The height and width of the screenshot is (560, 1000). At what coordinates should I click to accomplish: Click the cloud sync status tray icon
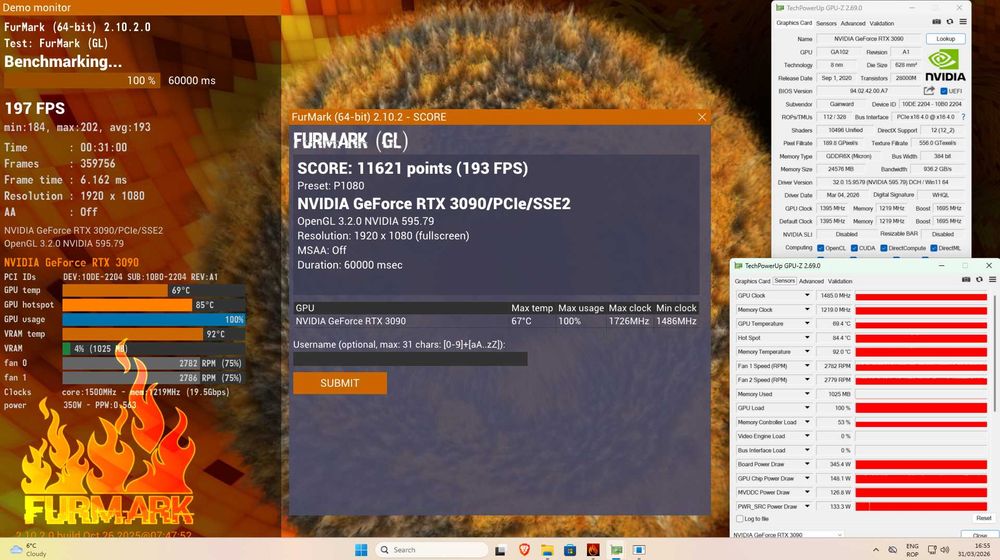click(x=893, y=550)
